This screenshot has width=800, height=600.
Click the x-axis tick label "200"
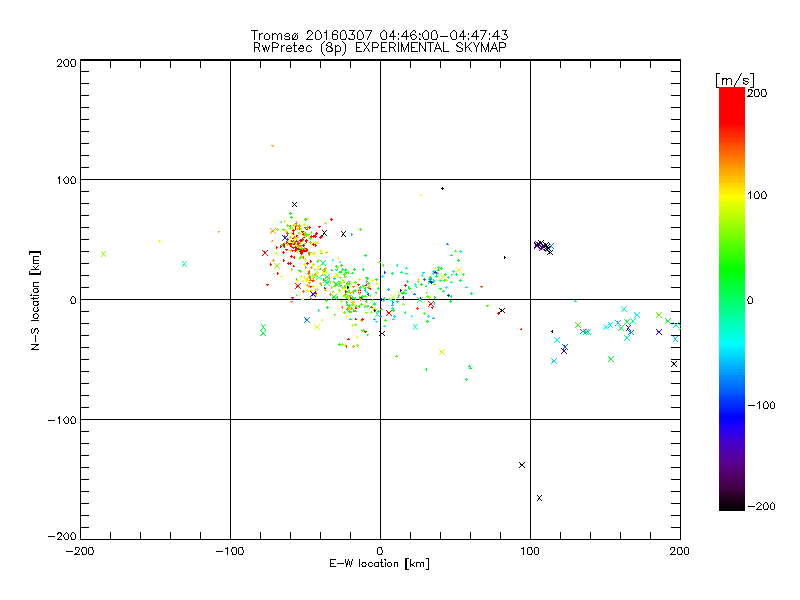(680, 551)
